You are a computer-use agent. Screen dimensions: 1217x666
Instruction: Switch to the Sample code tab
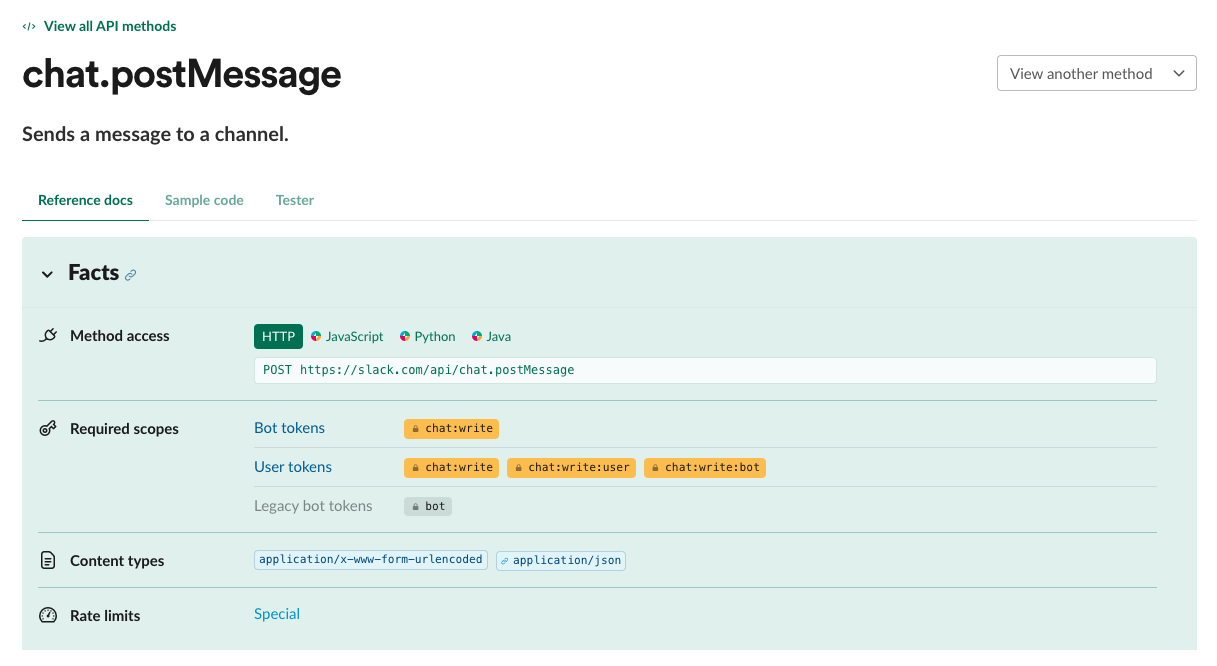point(204,200)
